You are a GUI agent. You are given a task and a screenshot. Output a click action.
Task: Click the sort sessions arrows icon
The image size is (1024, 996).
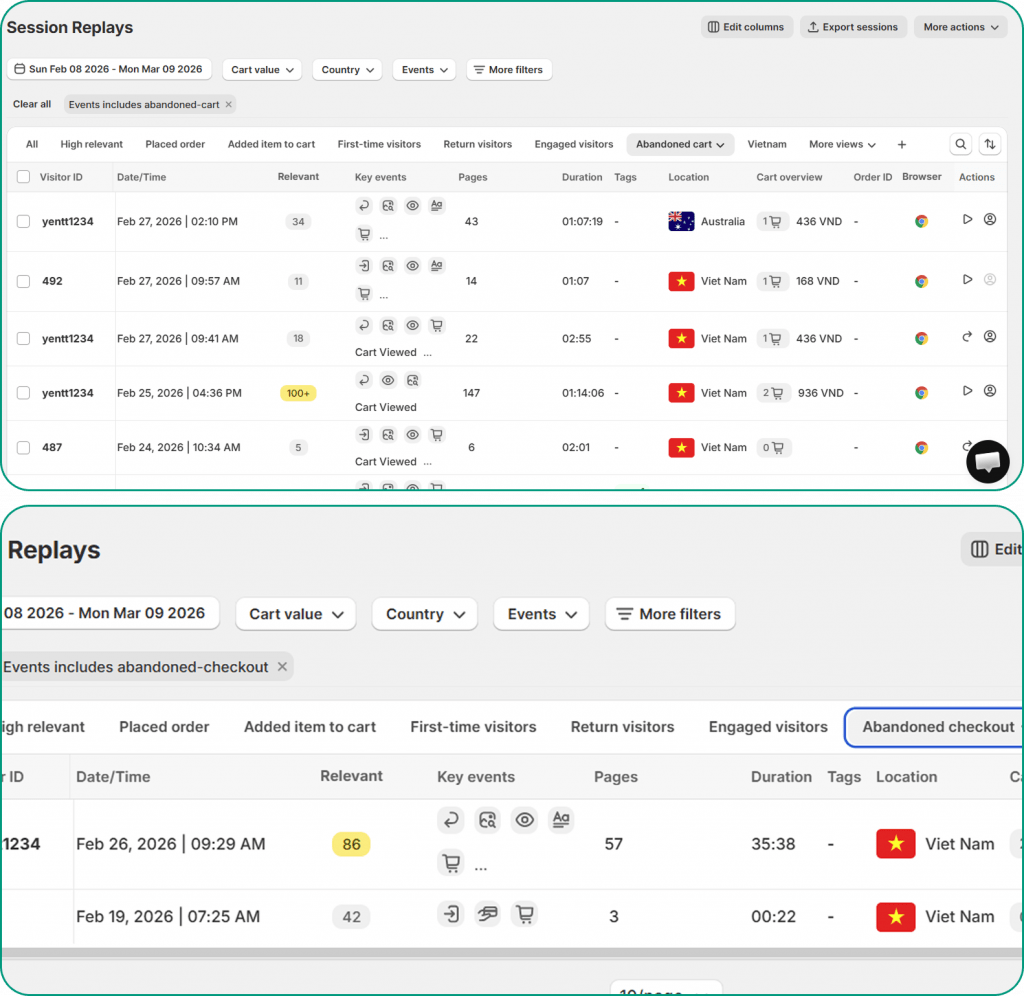990,144
